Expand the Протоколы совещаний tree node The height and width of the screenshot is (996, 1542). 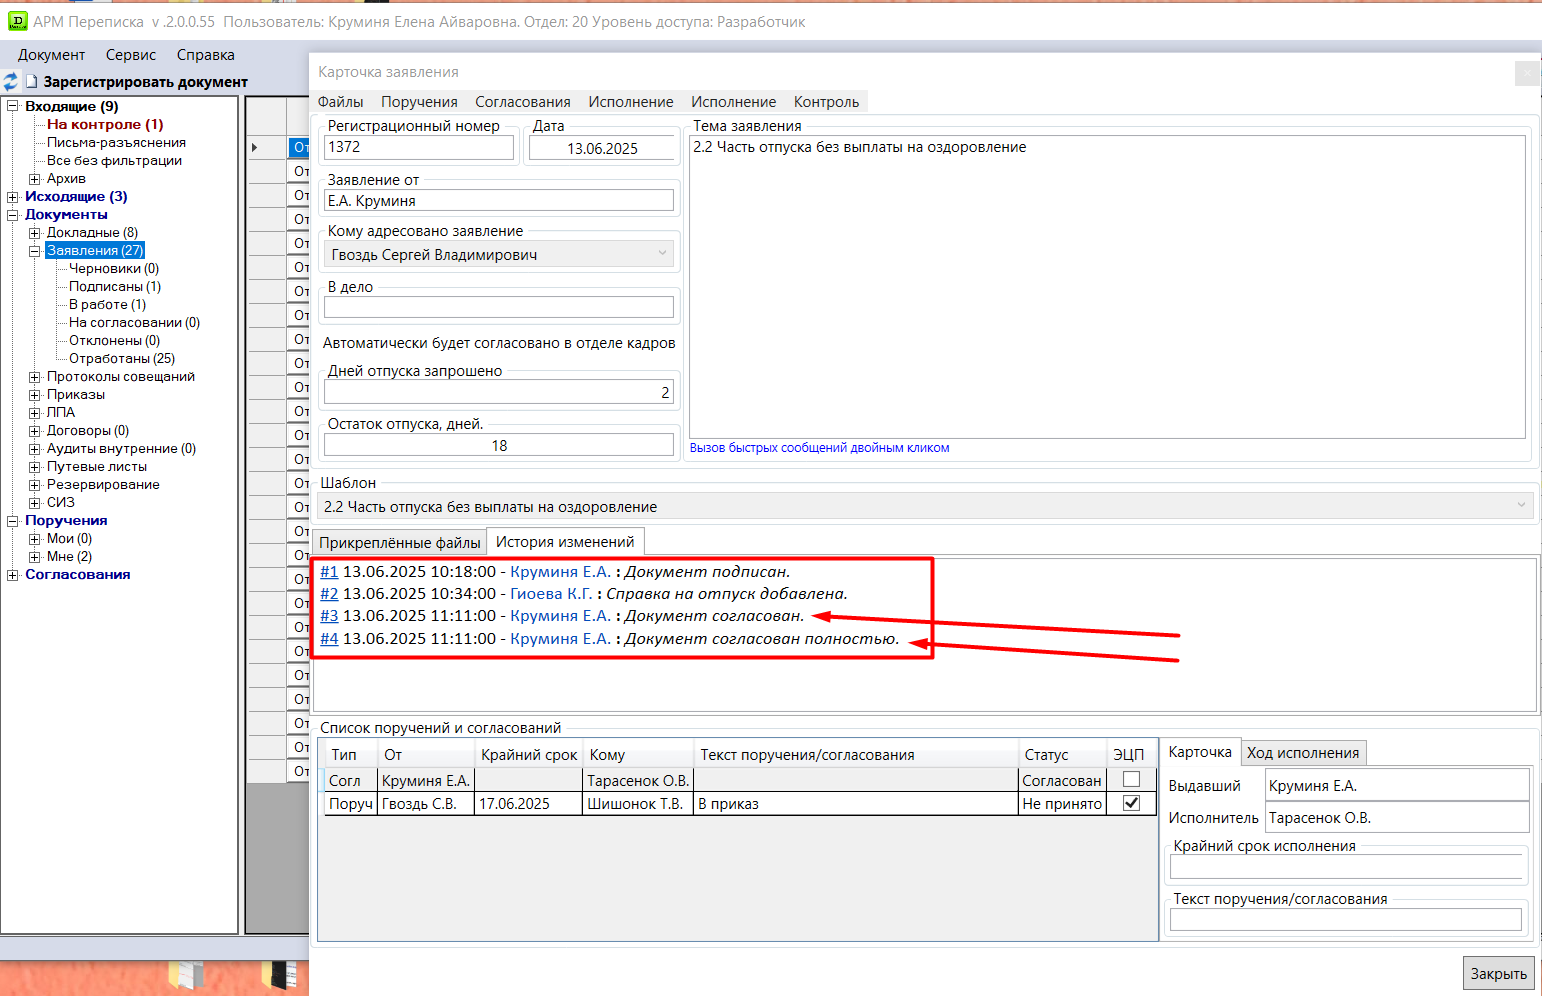pyautogui.click(x=35, y=377)
